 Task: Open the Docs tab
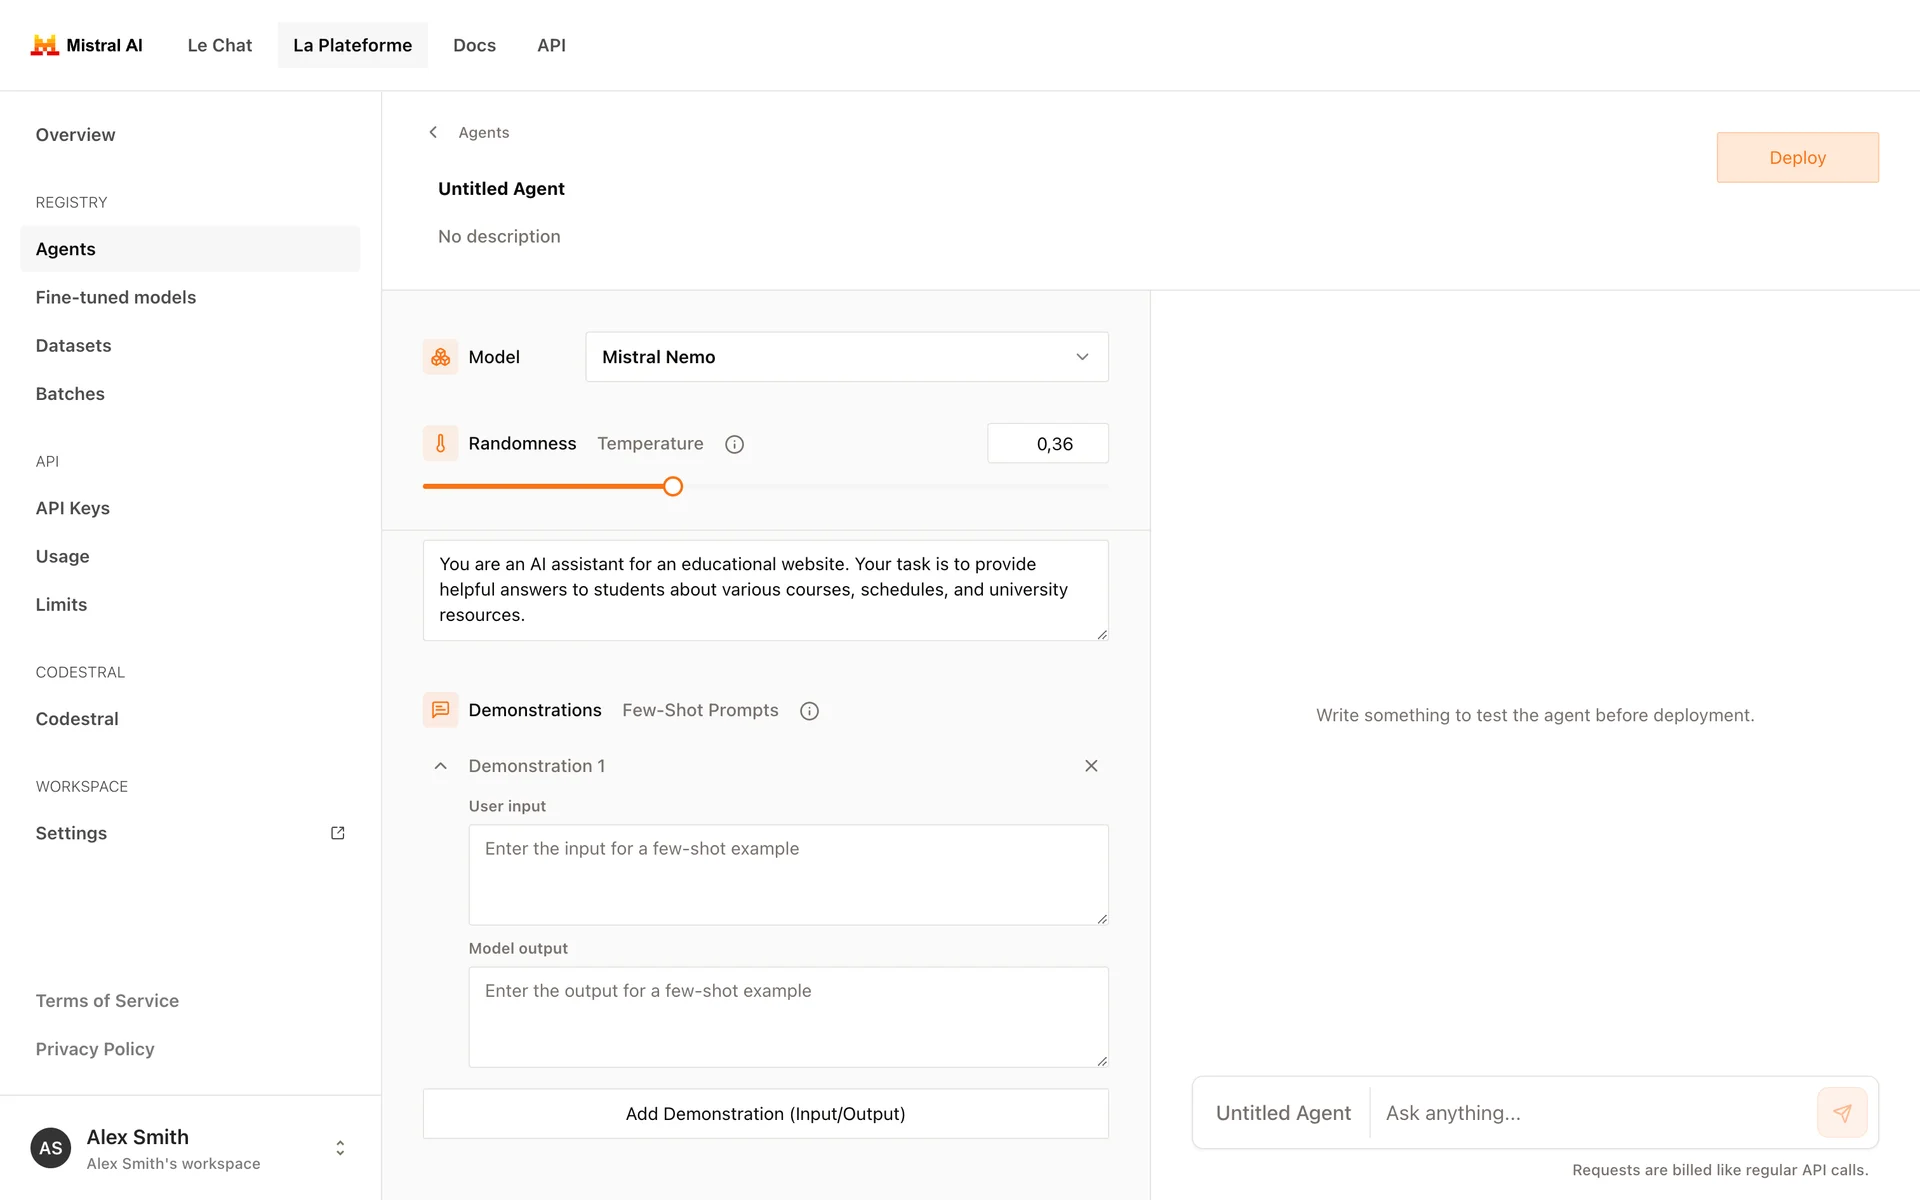click(474, 45)
